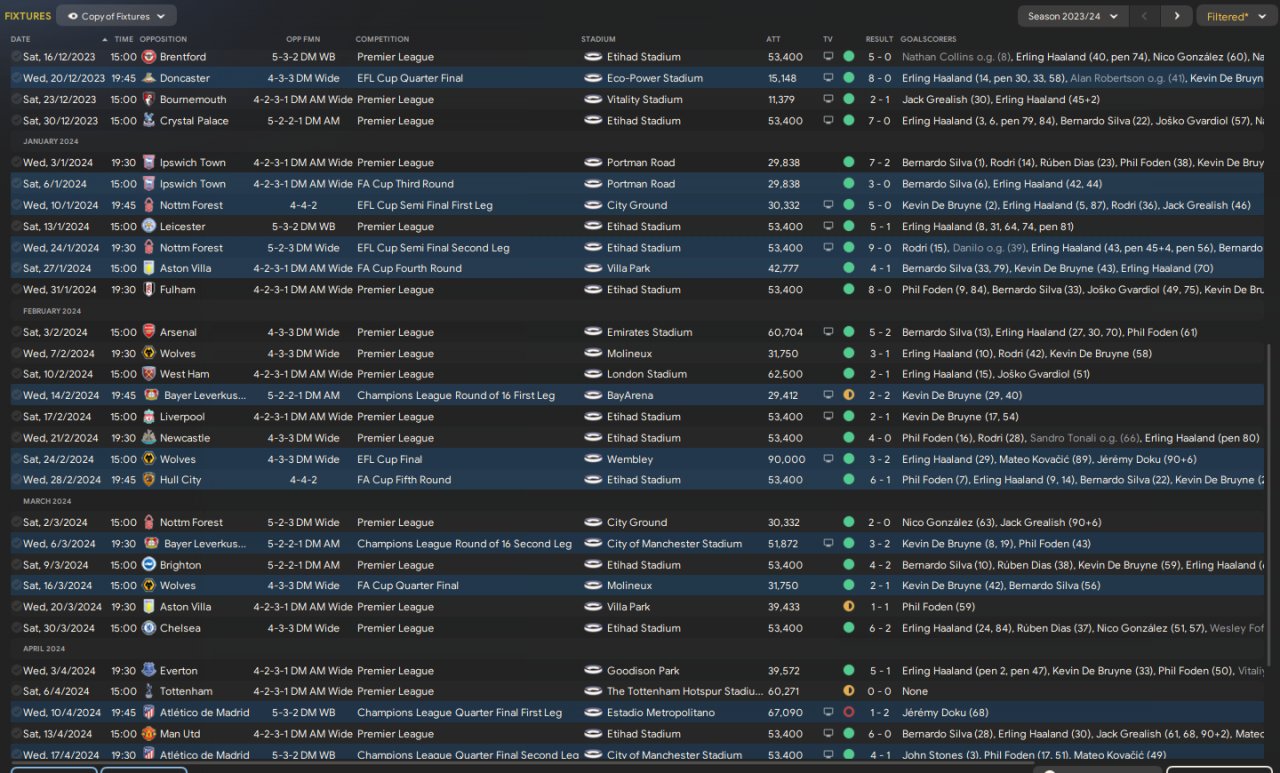The height and width of the screenshot is (773, 1280).
Task: Click the Bournemouth club badge
Action: pos(149,100)
